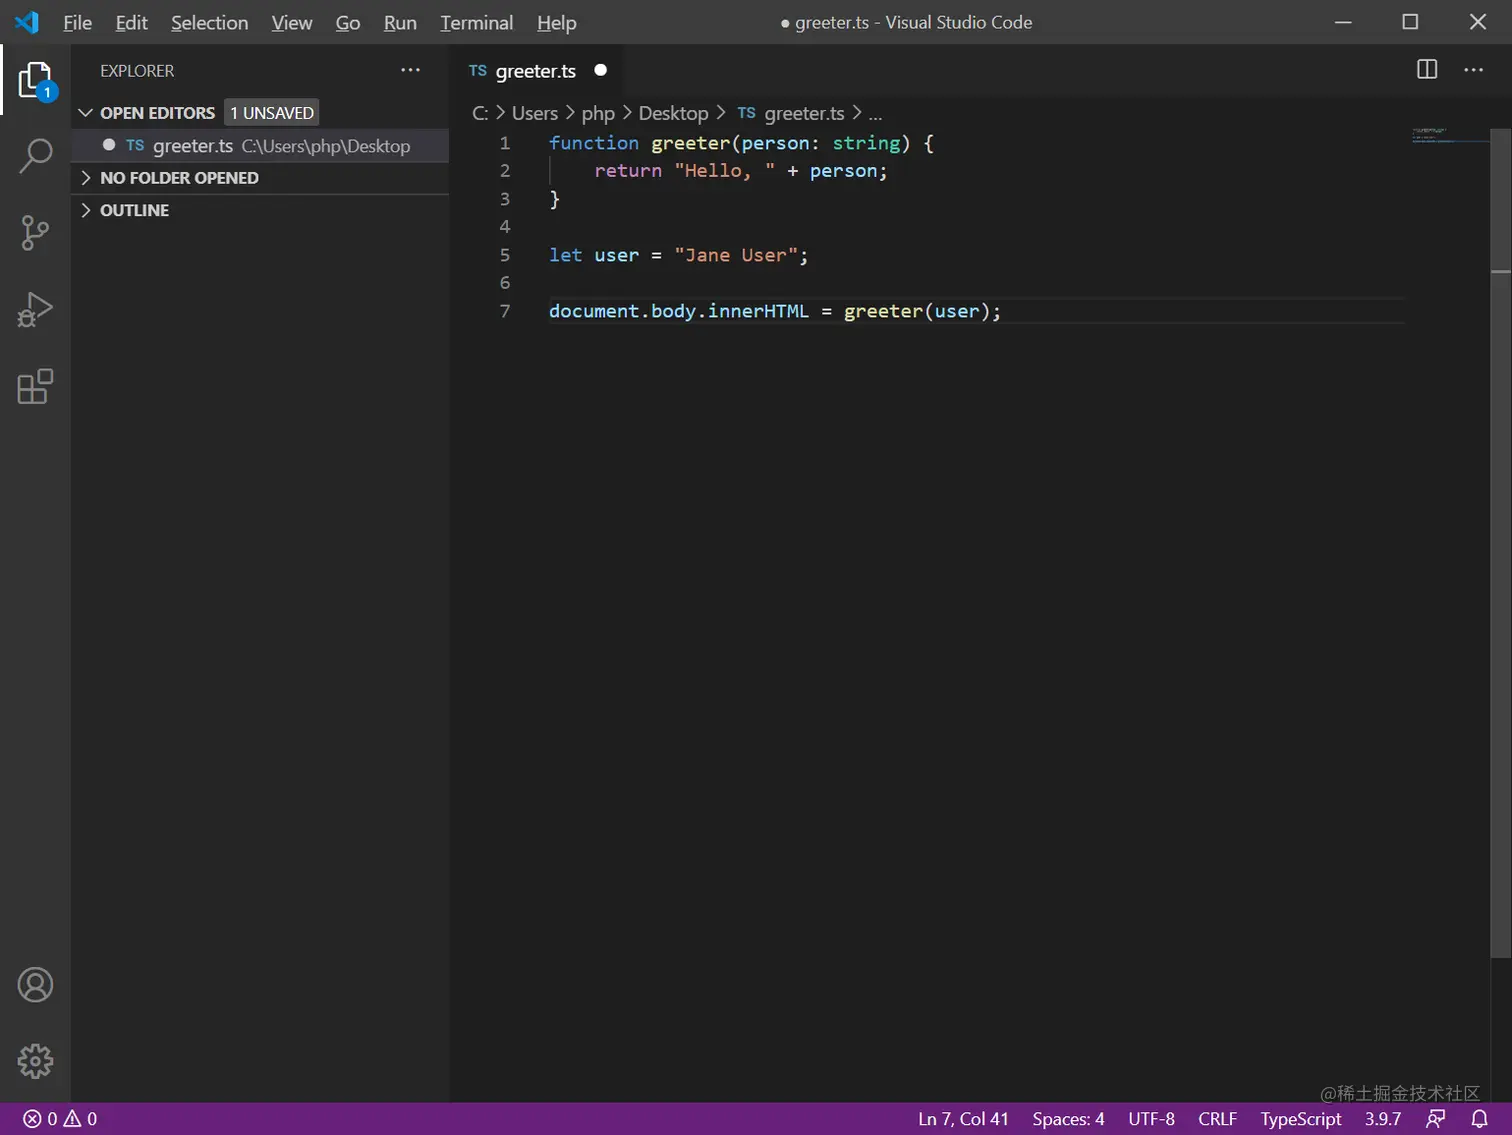Open the Selection menu
Viewport: 1512px width, 1135px height.
tap(209, 22)
